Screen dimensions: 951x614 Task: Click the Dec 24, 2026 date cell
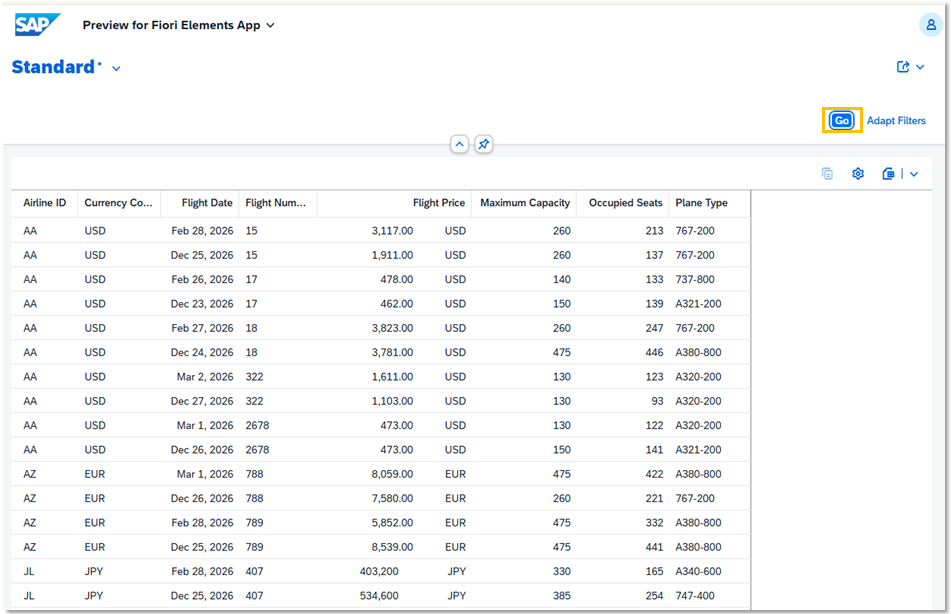(202, 352)
